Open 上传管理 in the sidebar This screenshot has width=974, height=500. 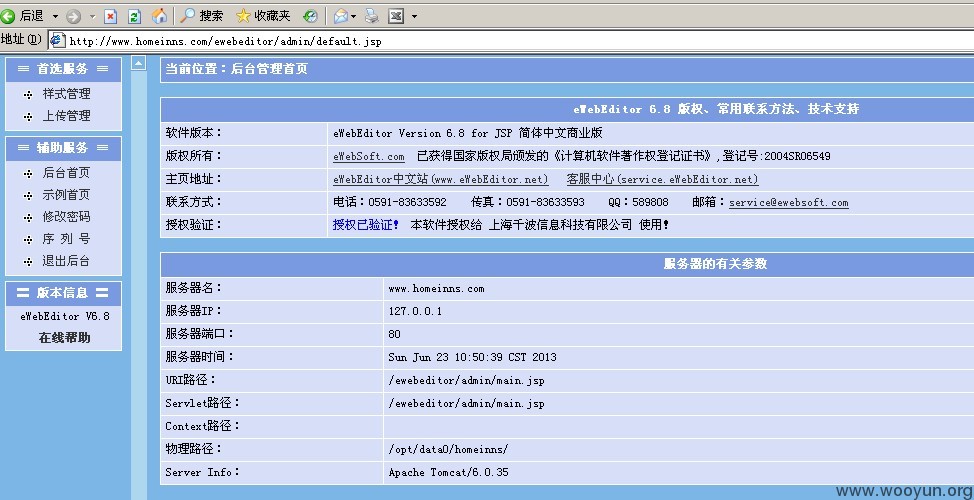coord(66,116)
